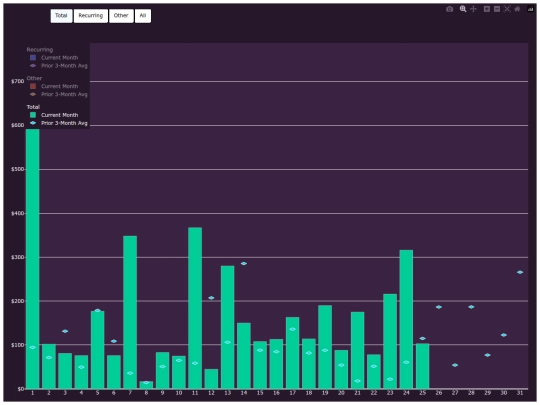This screenshot has width=540, height=405.
Task: Click the $700 y-axis label
Action: click(x=18, y=82)
